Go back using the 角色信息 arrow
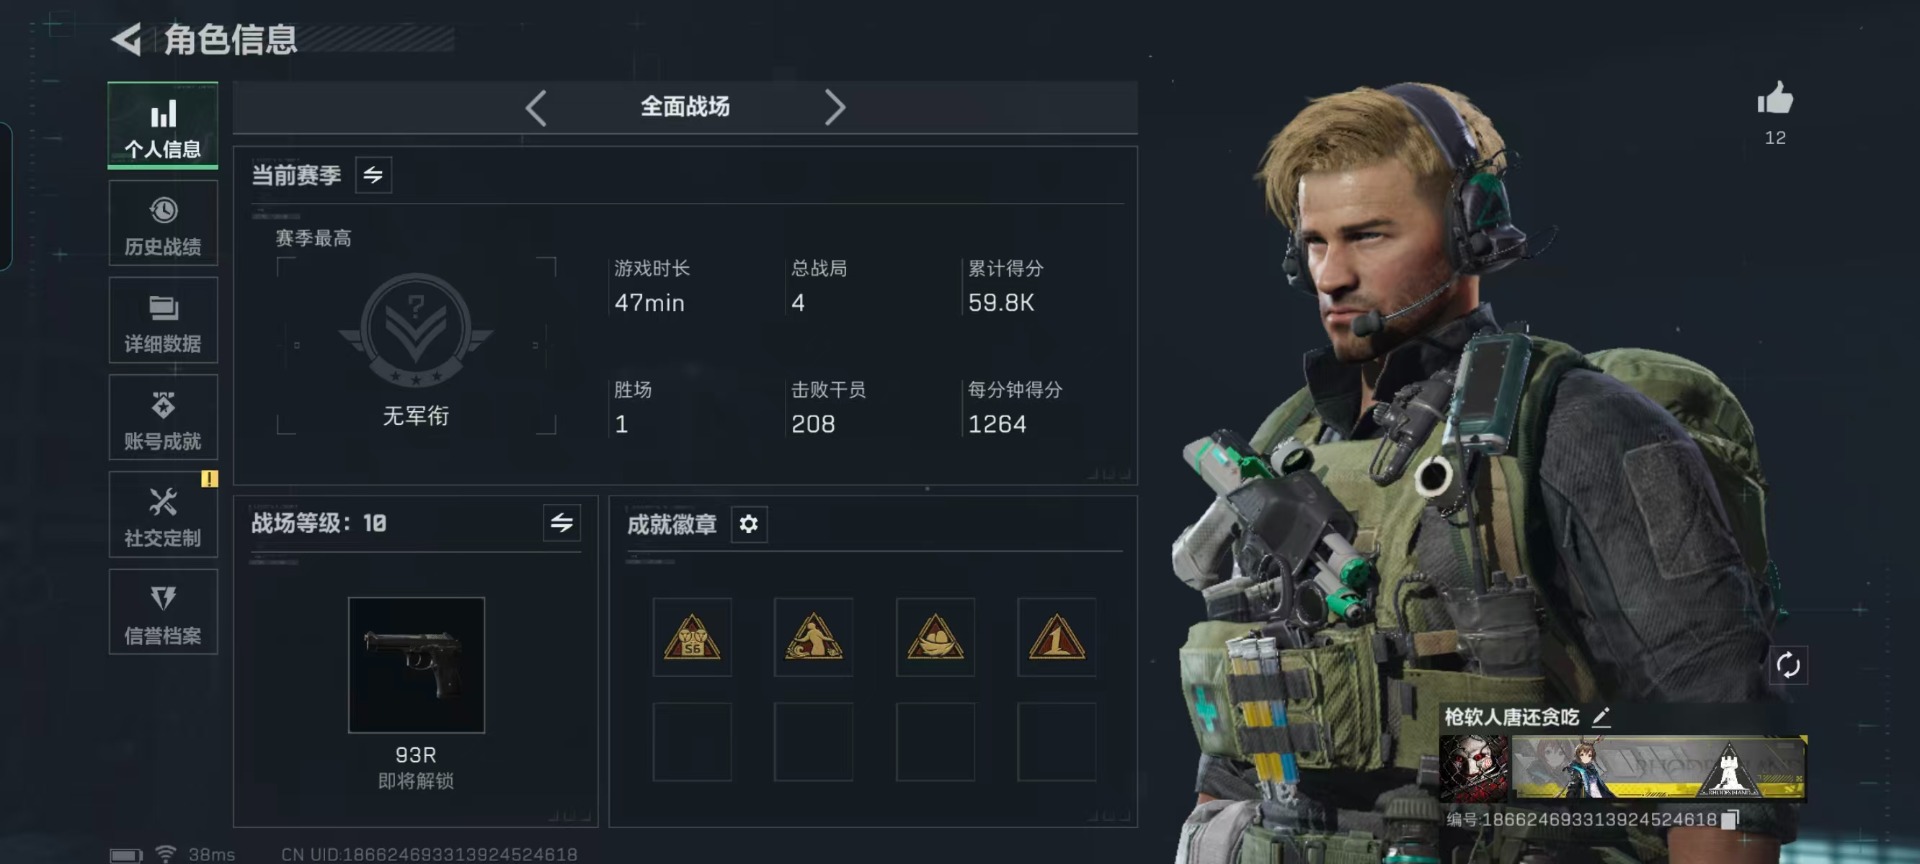The width and height of the screenshot is (1920, 864). pos(127,39)
